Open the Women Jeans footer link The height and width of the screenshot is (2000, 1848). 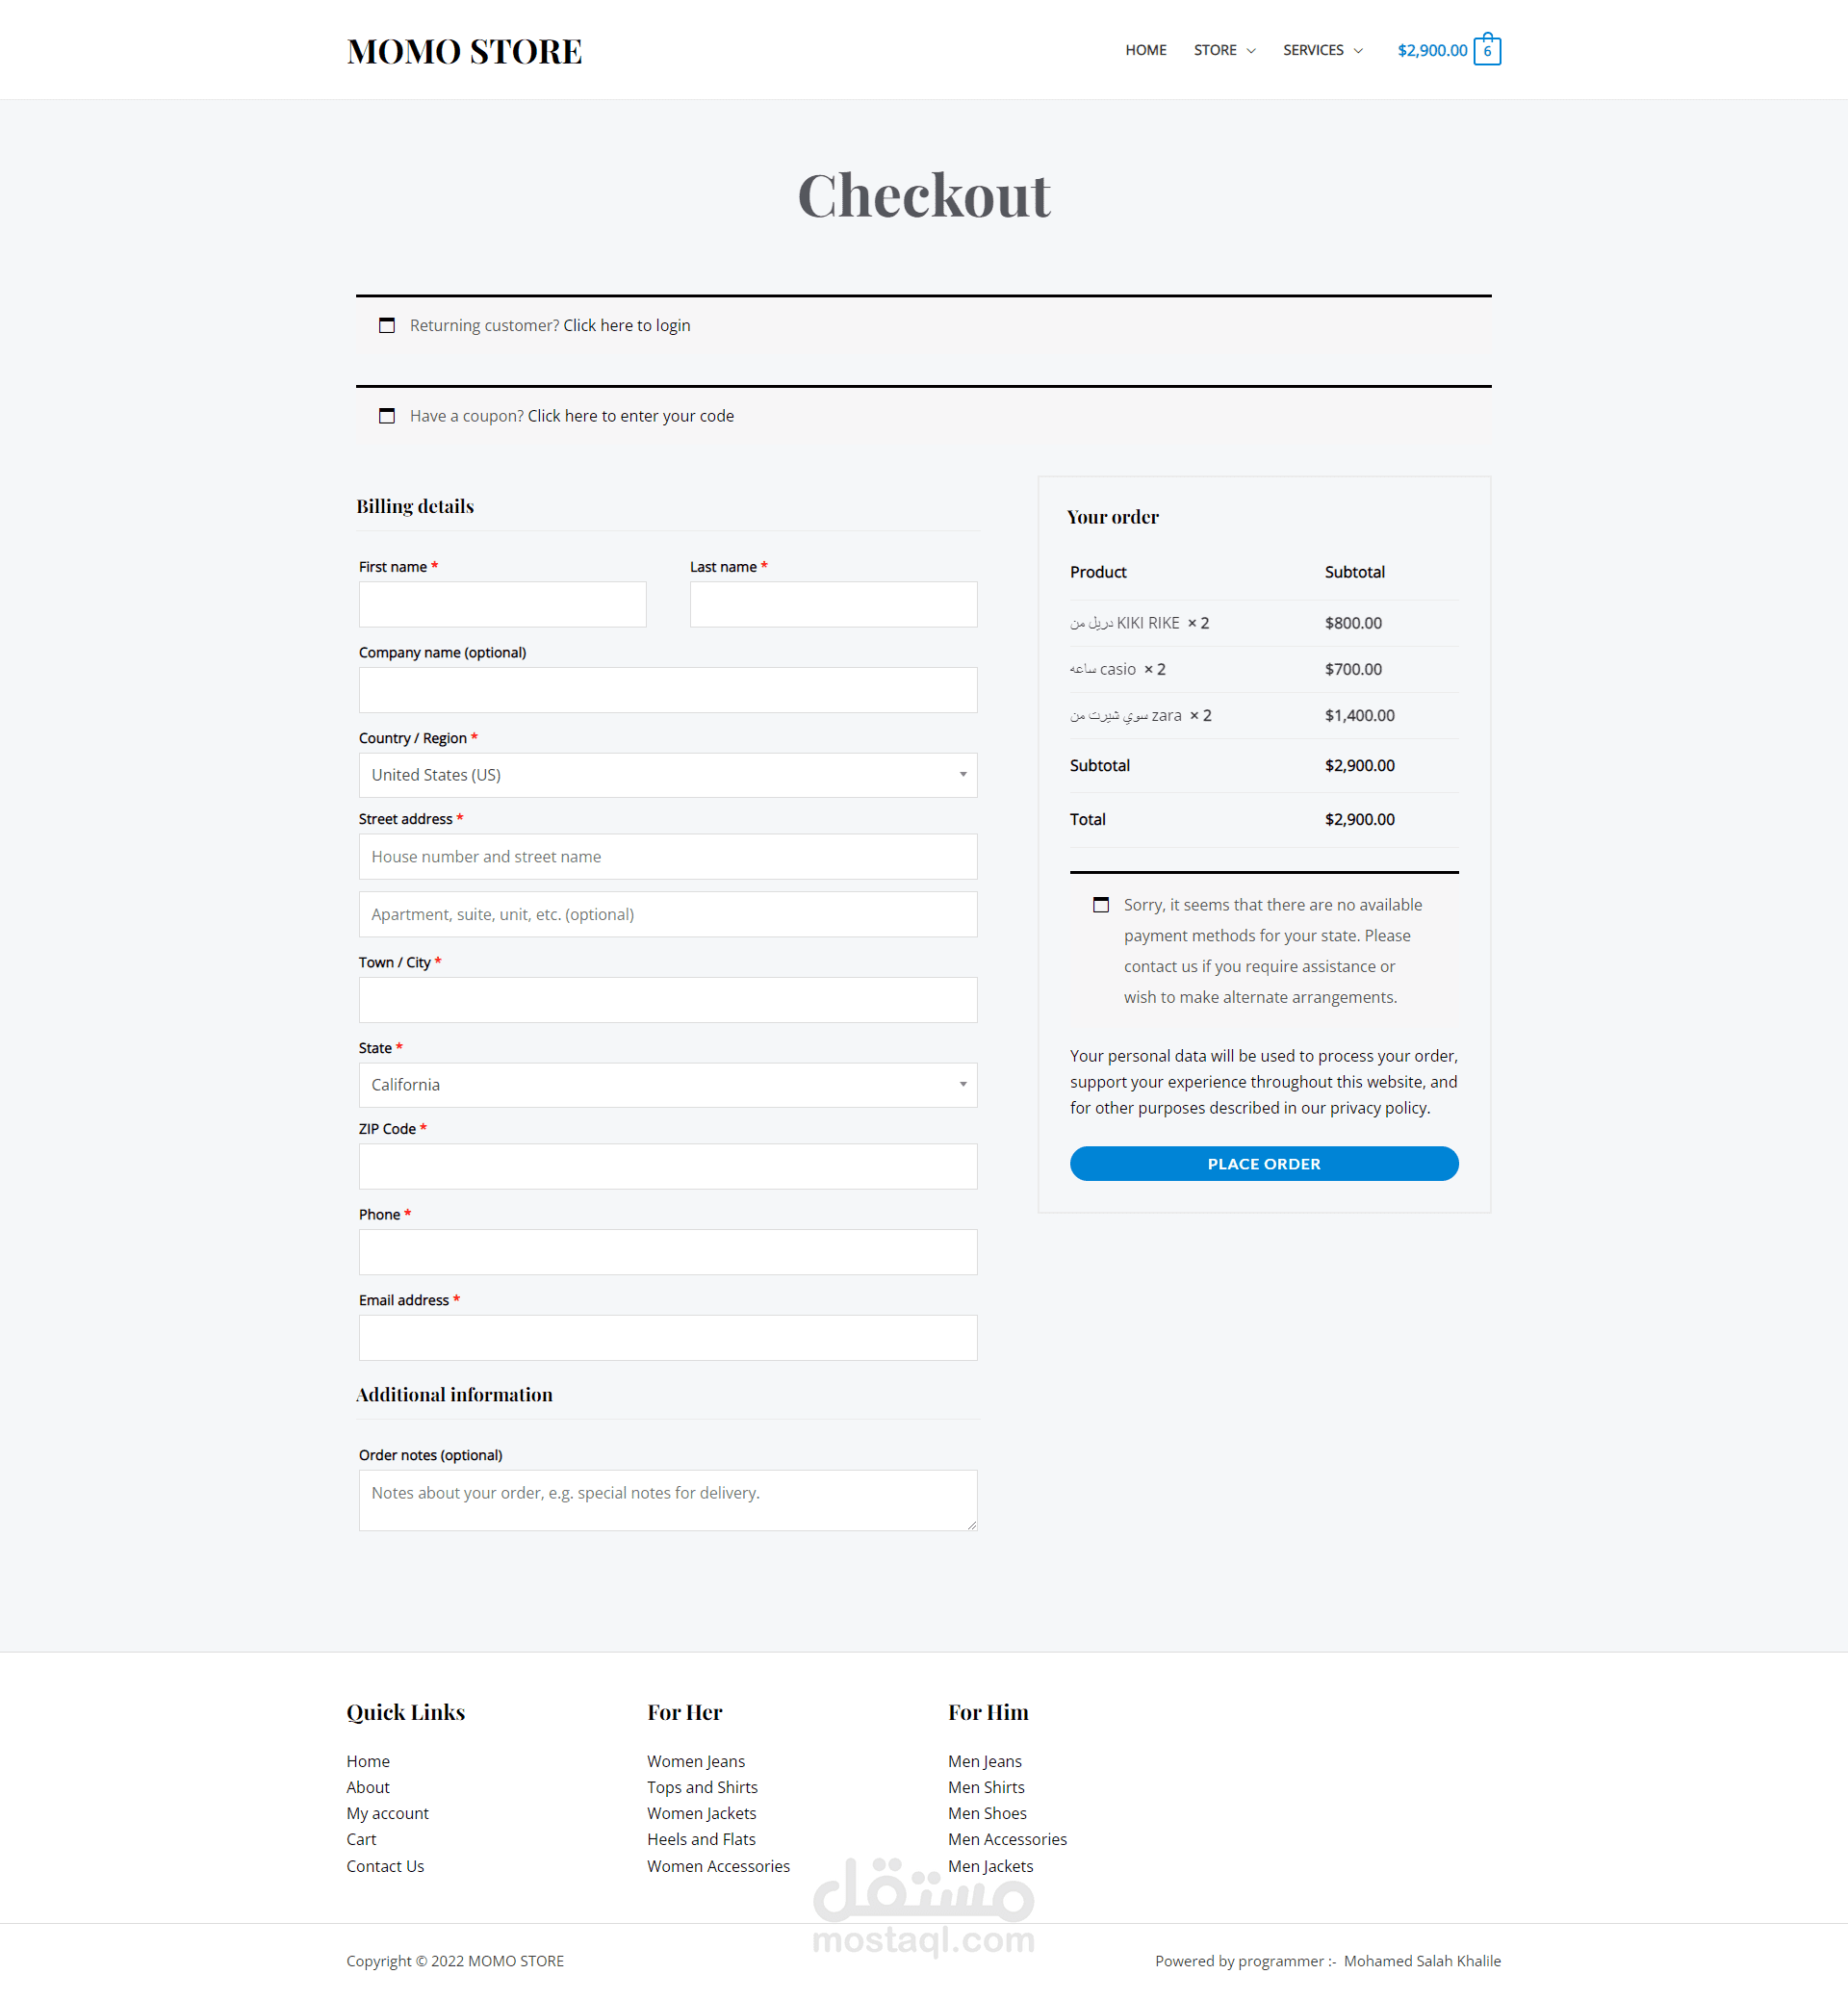[x=695, y=1761]
